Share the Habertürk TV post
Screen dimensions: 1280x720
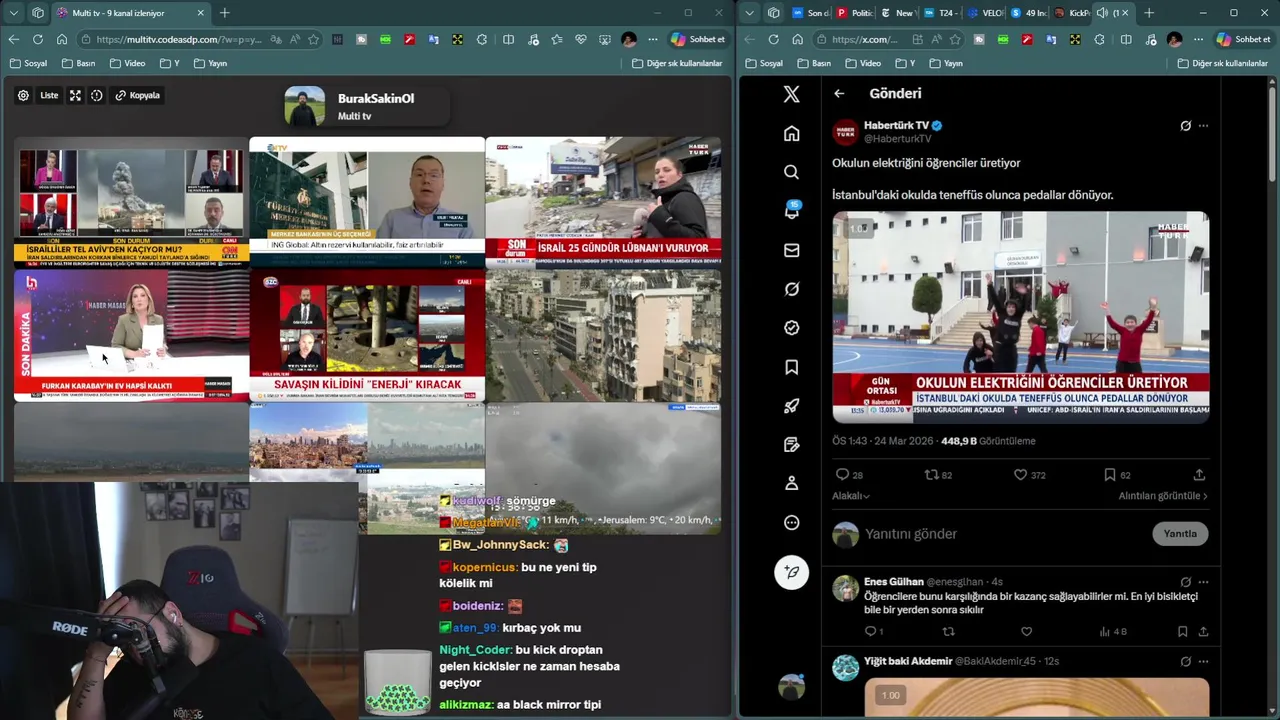(1199, 475)
